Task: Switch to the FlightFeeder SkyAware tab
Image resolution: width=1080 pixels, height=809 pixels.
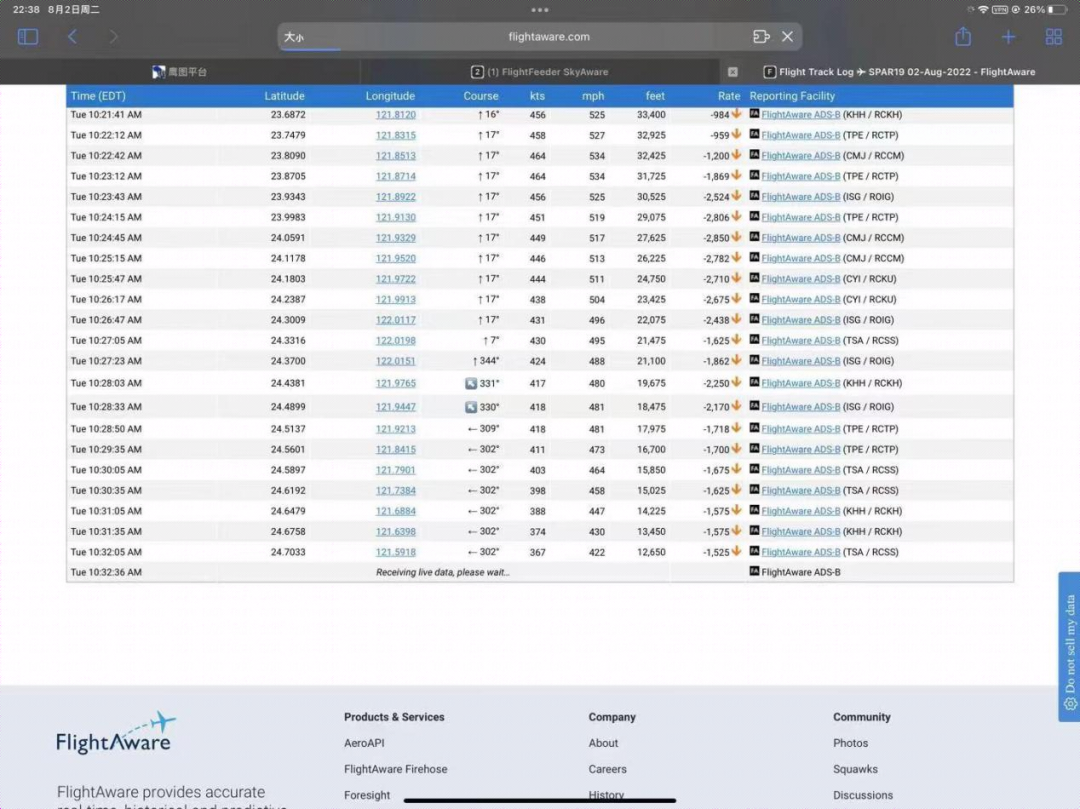Action: click(540, 72)
